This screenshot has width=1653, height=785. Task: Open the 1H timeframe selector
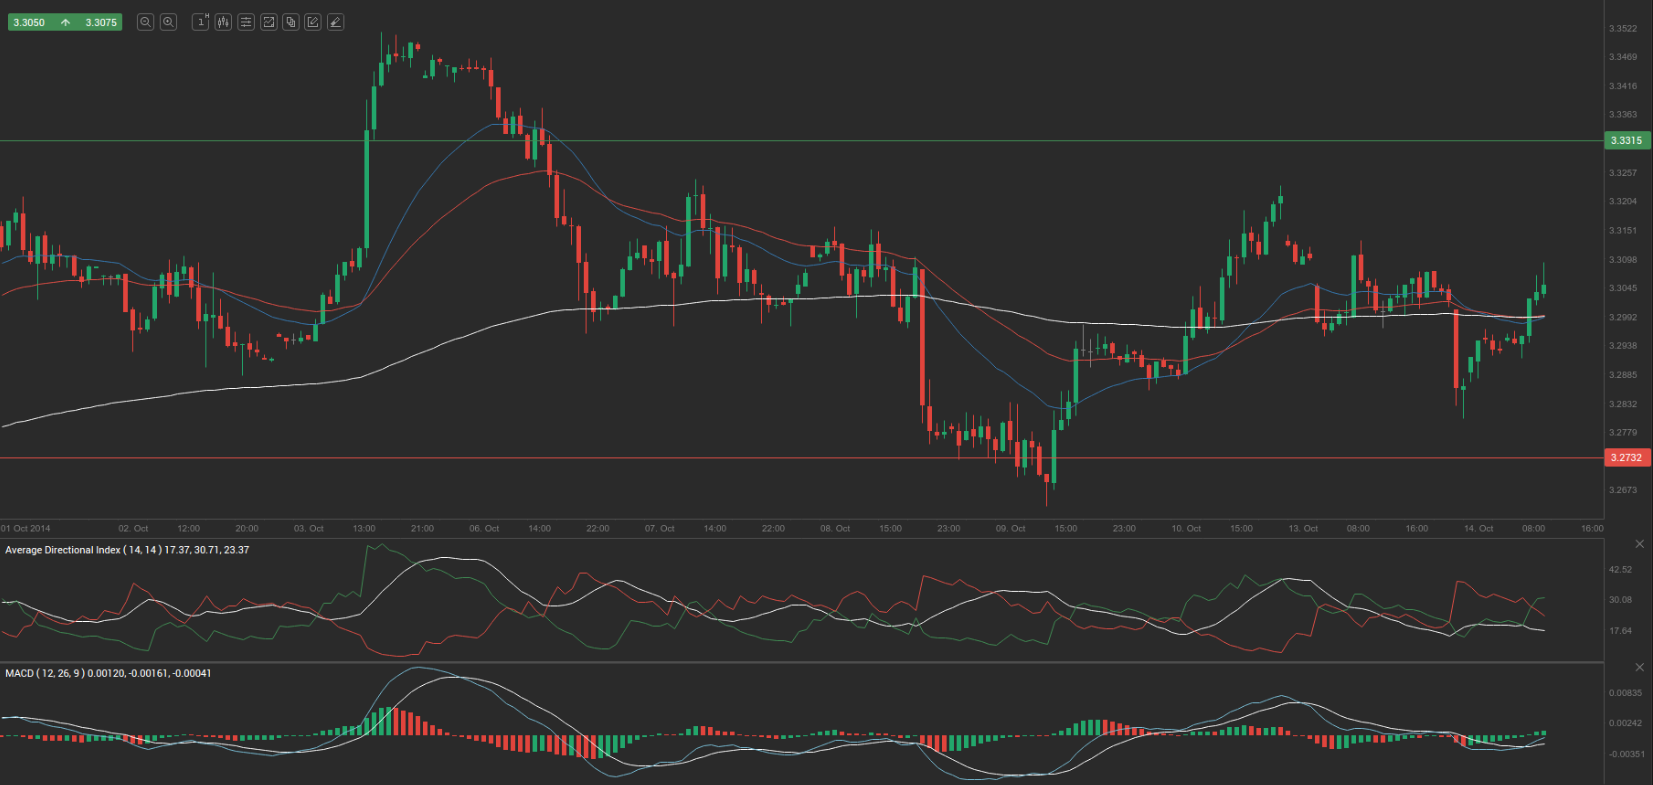pyautogui.click(x=200, y=22)
